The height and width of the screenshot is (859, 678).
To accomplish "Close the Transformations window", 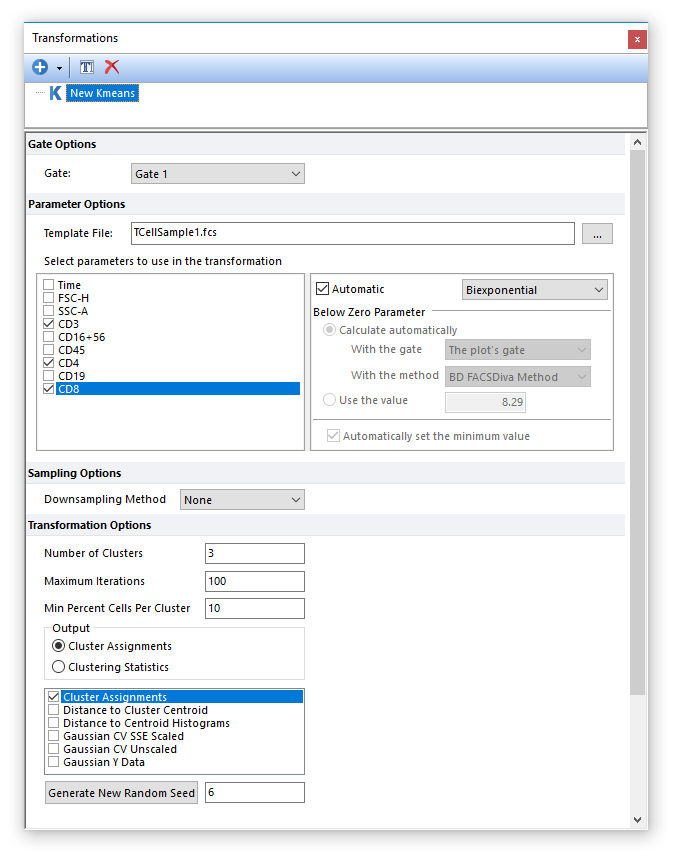I will tap(637, 39).
